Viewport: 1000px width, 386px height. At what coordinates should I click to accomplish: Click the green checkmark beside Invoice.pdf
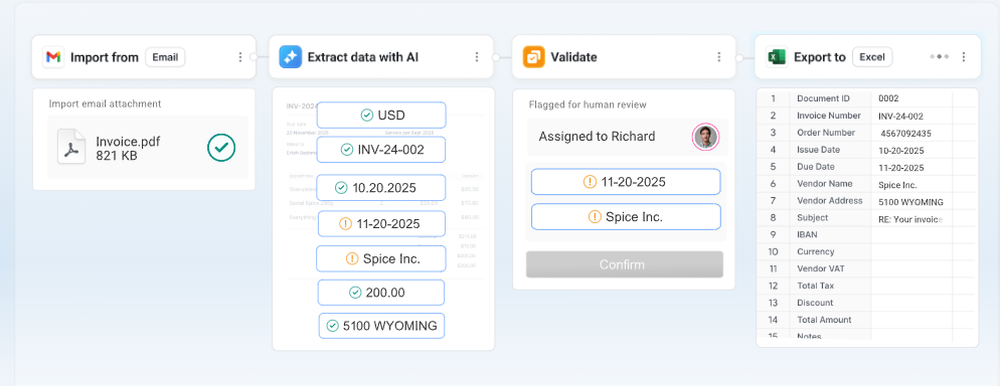[x=221, y=147]
